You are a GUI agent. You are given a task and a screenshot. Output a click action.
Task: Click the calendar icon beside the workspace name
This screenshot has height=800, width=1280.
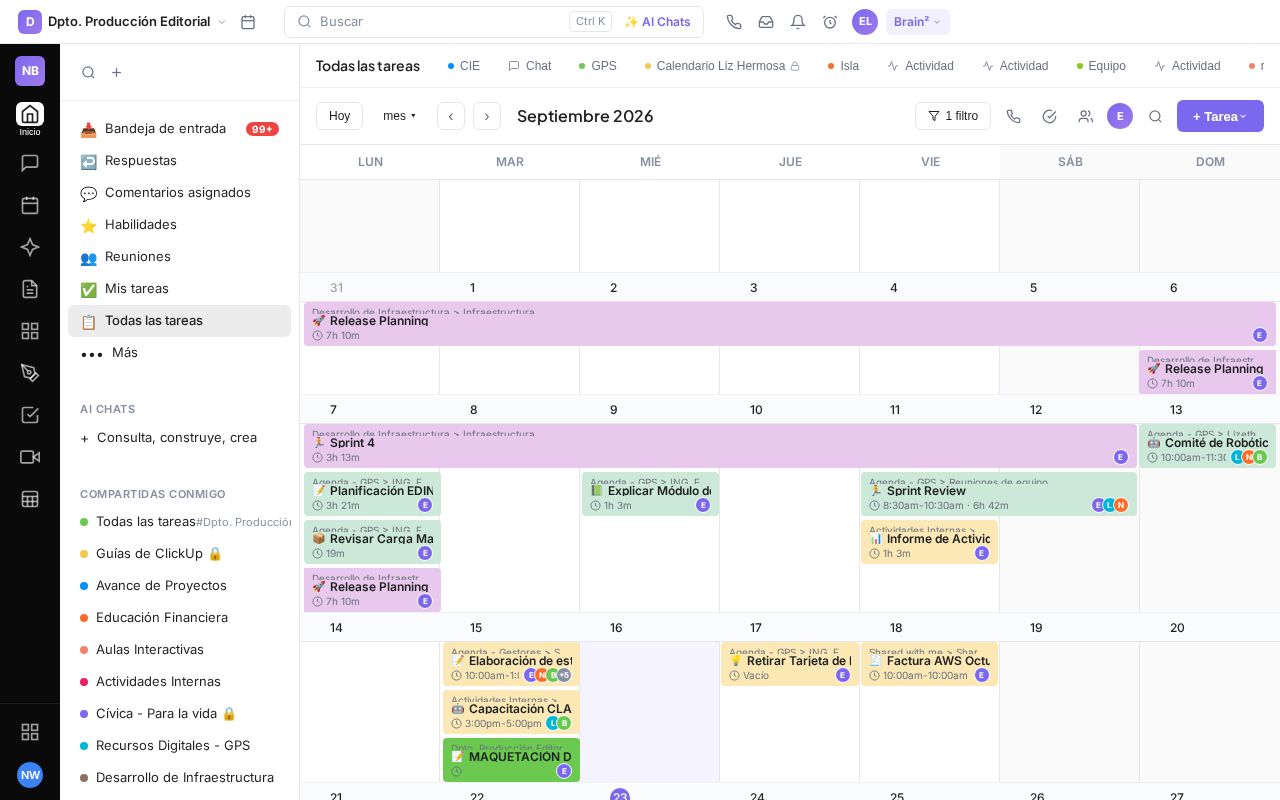pyautogui.click(x=248, y=22)
